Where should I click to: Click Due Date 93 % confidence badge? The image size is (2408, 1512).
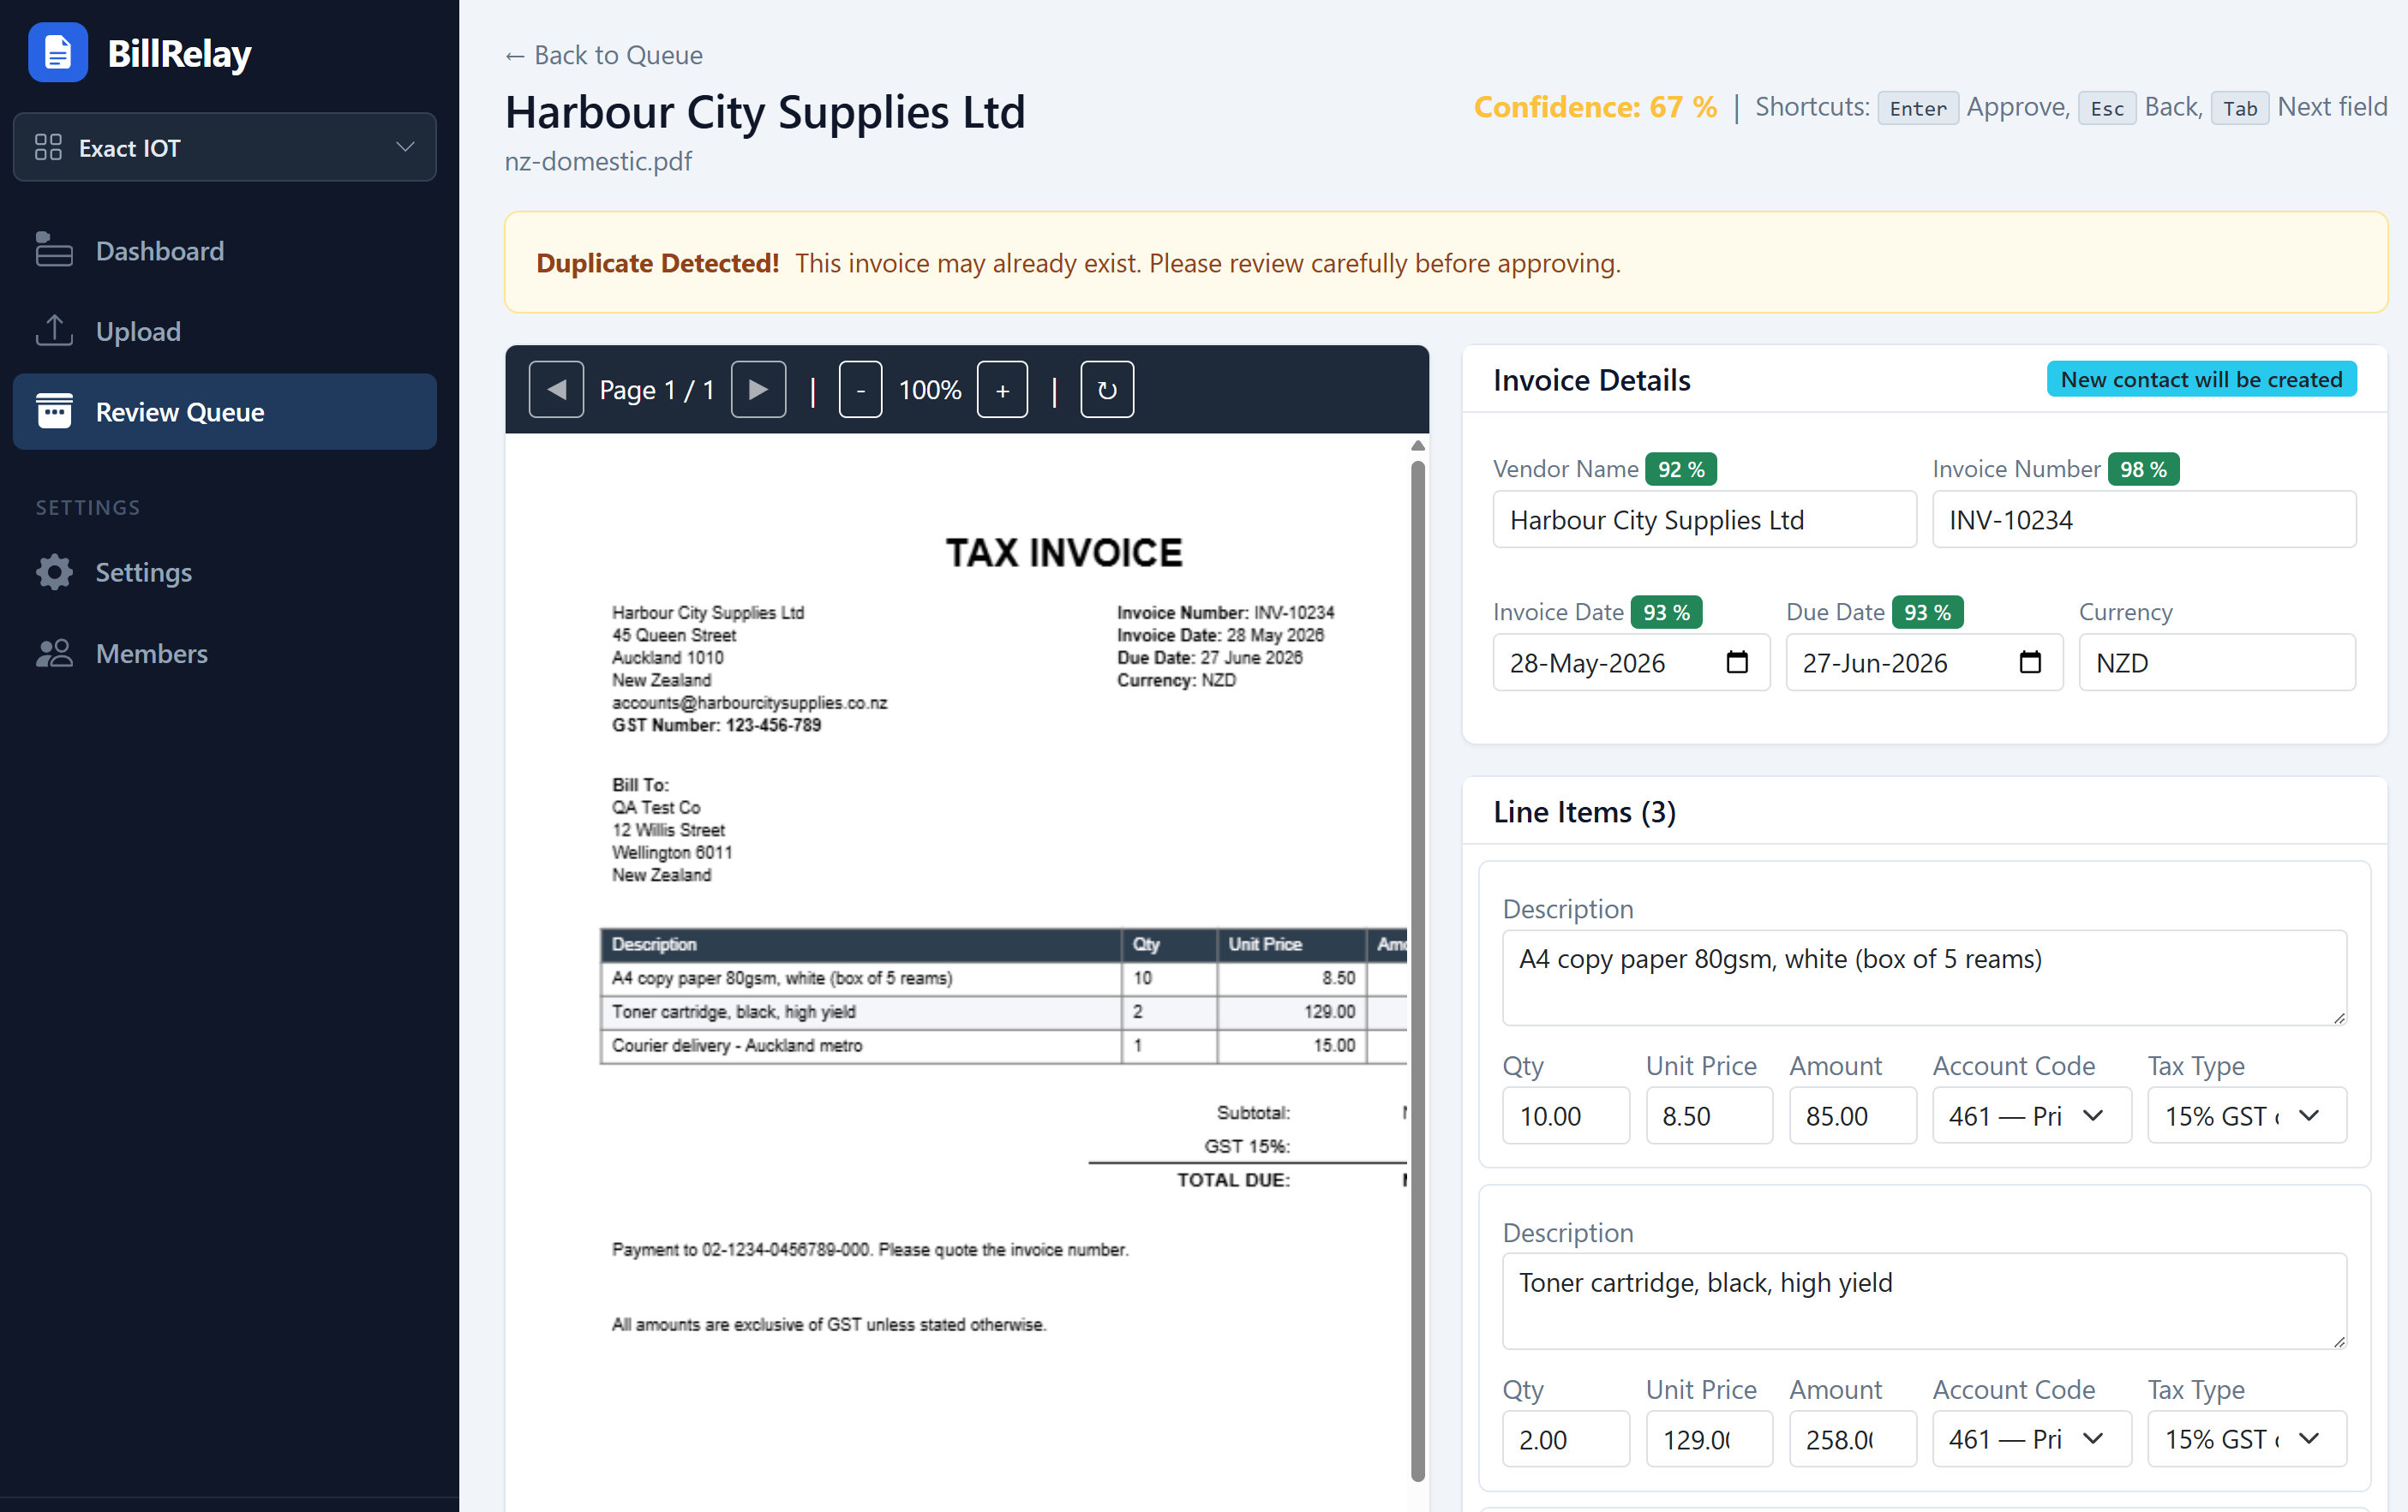click(1927, 612)
